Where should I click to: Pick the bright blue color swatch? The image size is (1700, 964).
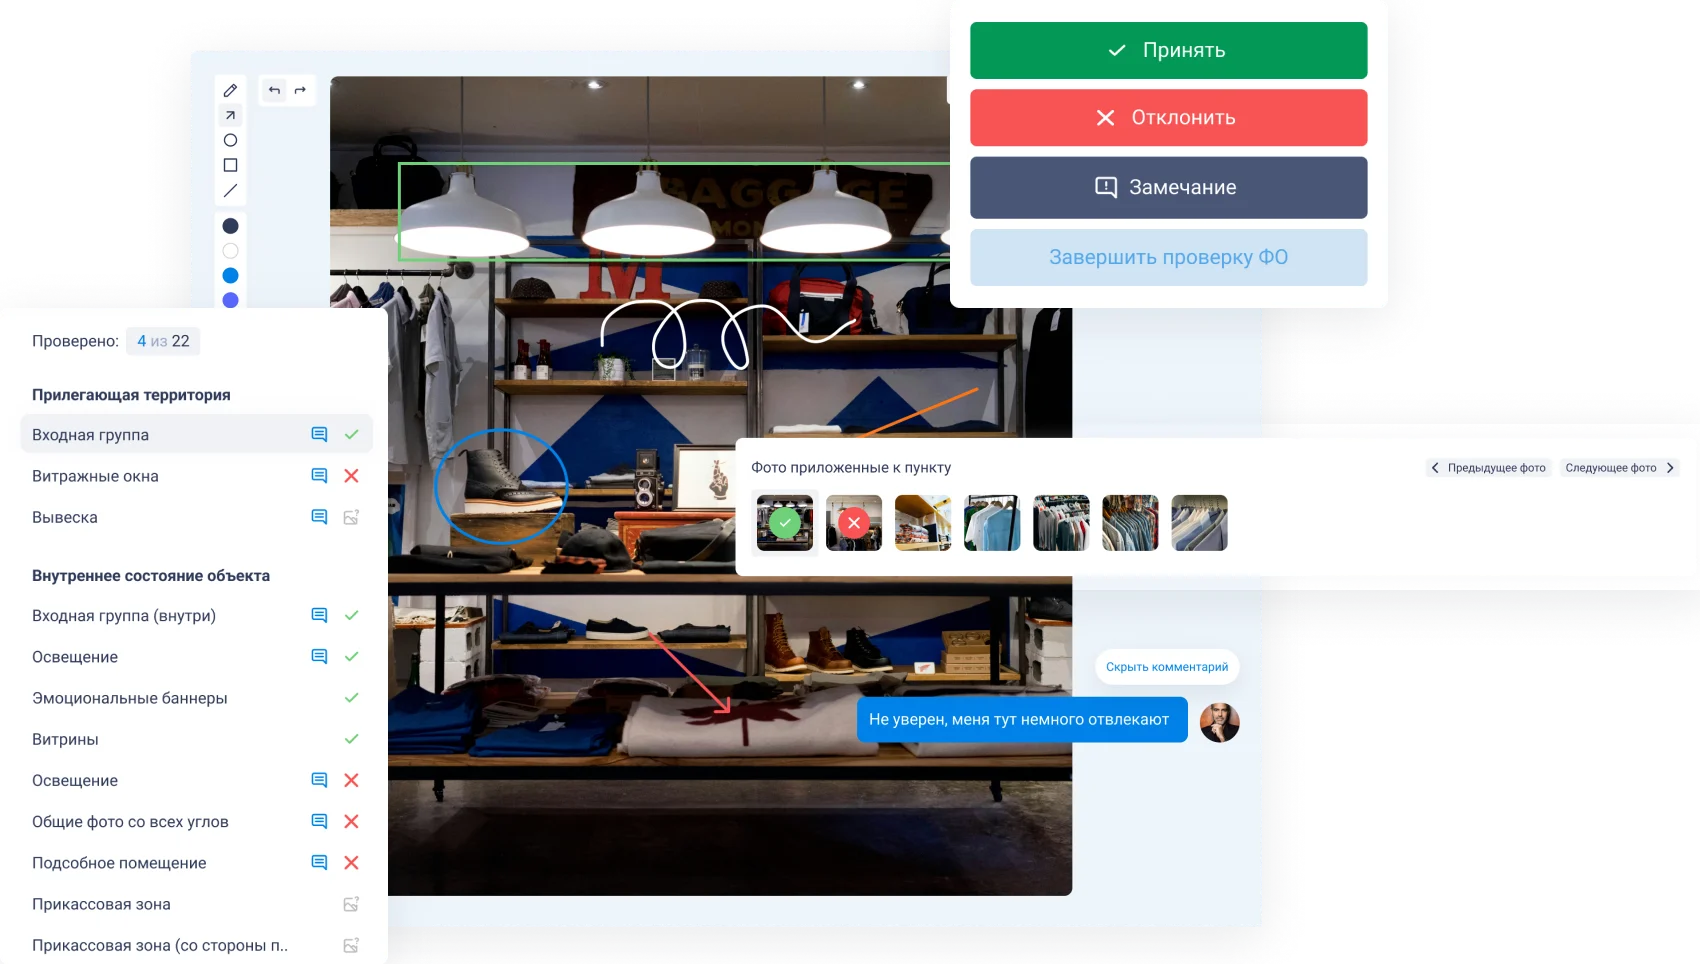[230, 275]
